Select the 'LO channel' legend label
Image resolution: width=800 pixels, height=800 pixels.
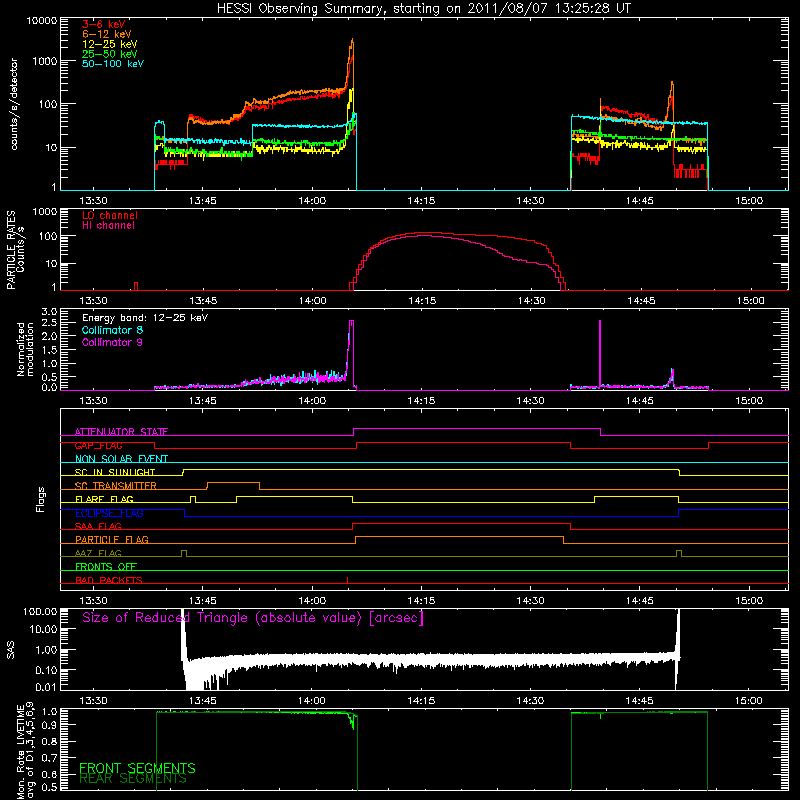pos(110,215)
